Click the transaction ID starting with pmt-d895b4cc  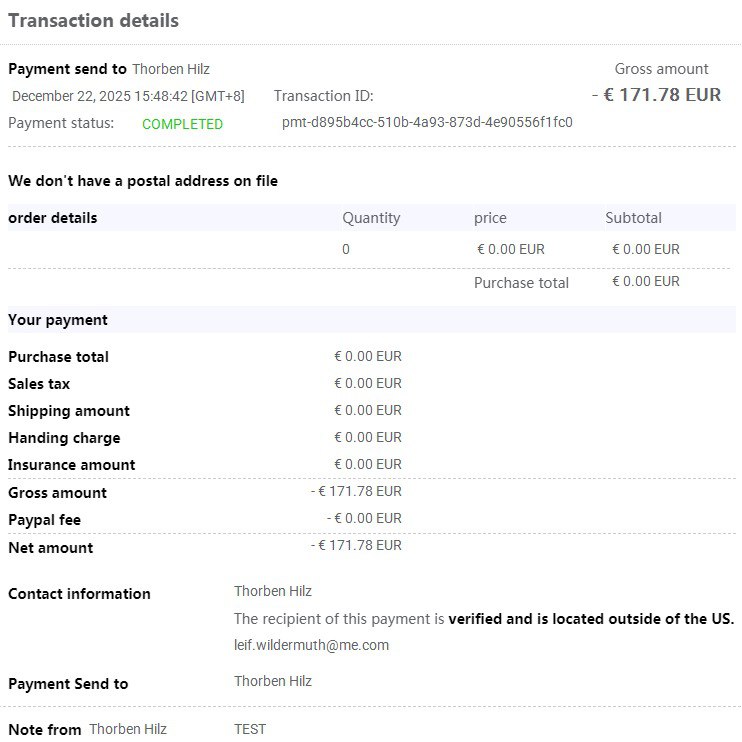click(427, 122)
